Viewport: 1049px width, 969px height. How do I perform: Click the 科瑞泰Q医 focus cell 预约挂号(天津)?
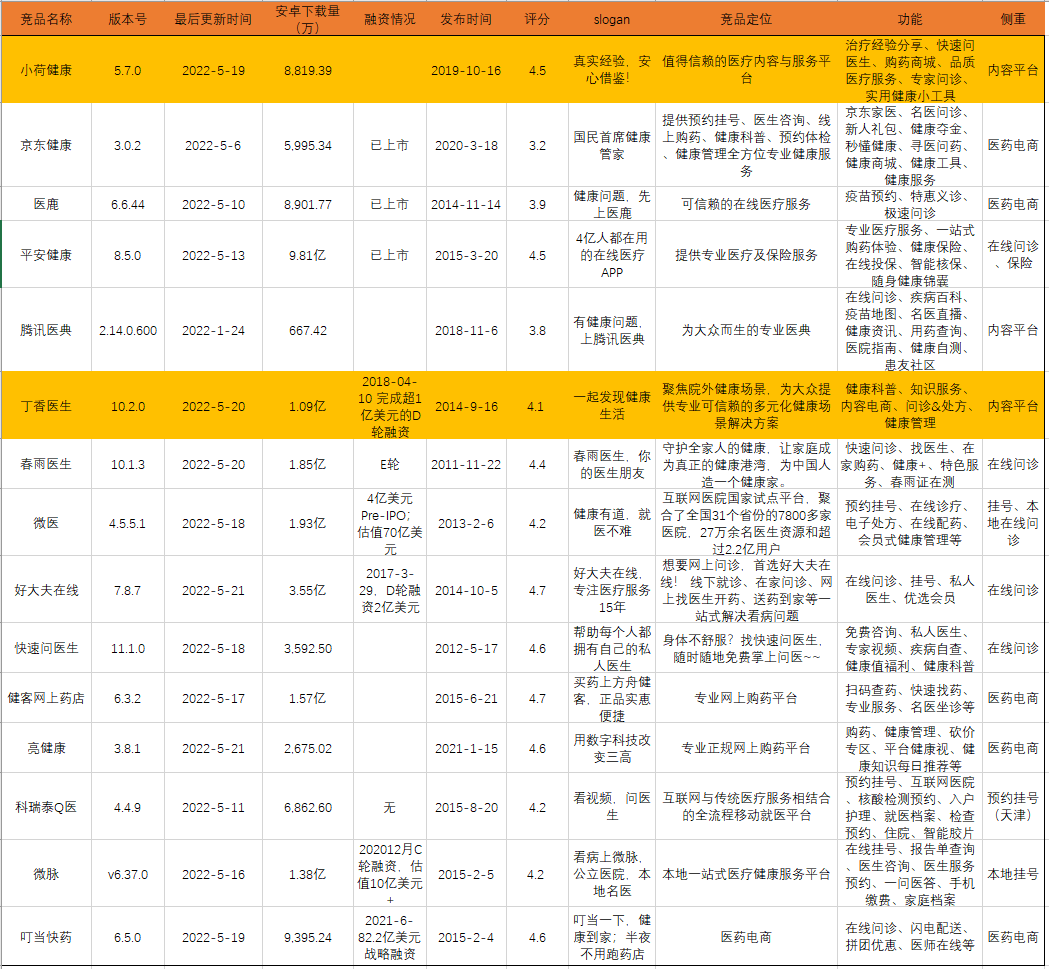point(1012,807)
